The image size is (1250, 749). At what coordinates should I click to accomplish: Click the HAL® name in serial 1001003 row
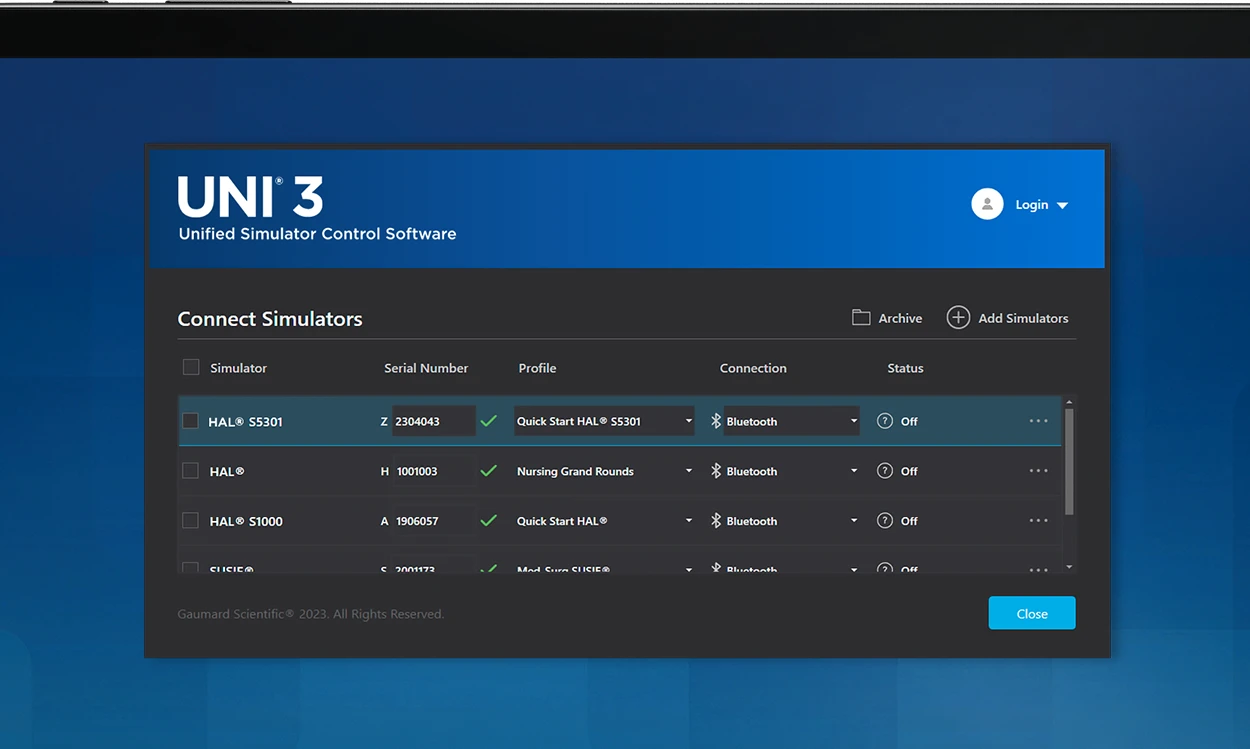227,472
